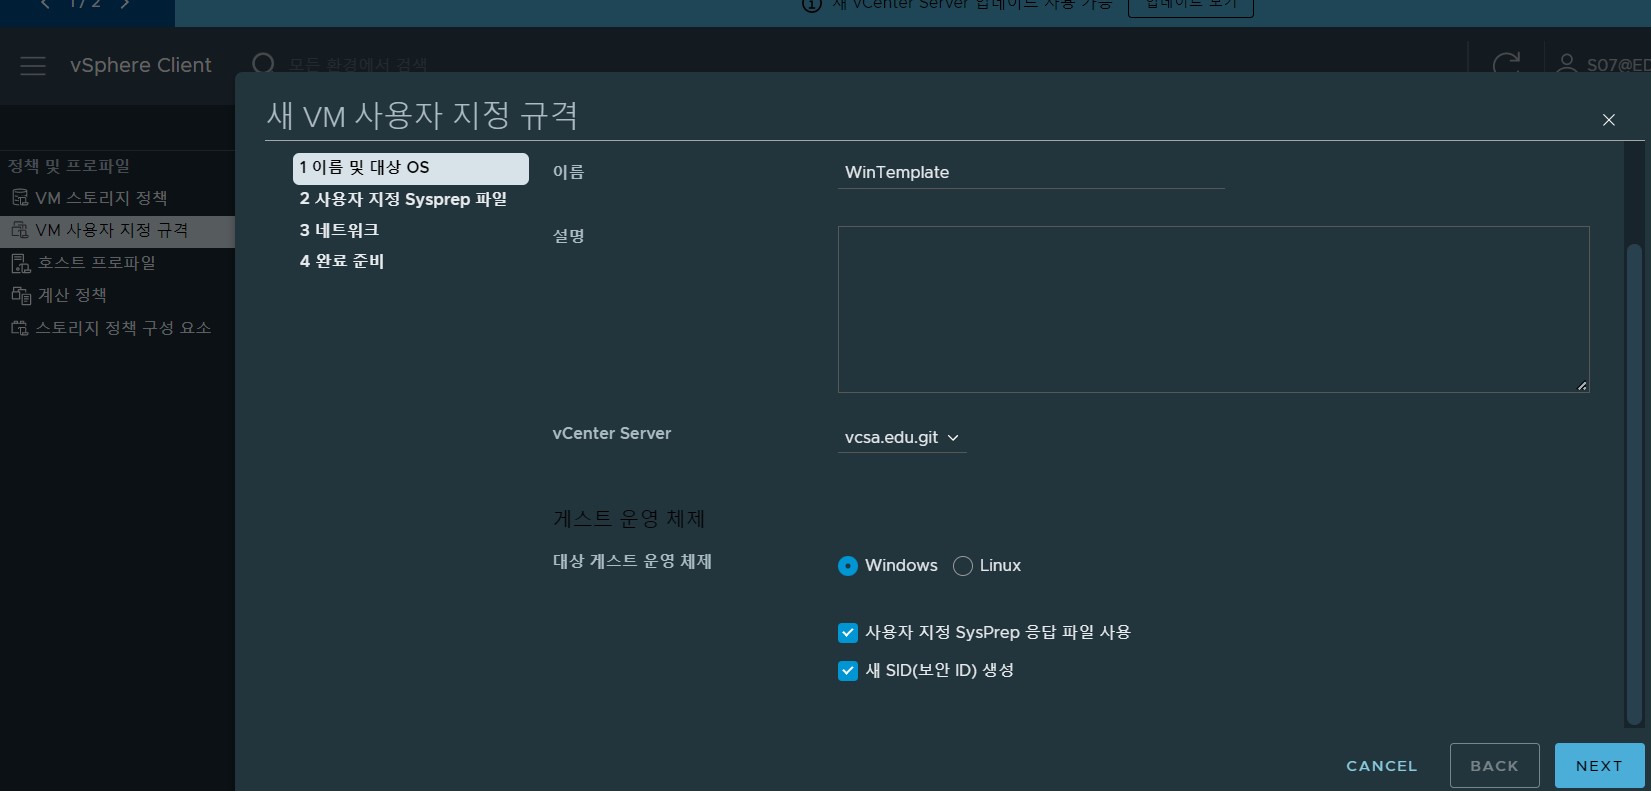
Task: Click the refresh icon in the top bar
Action: [x=1506, y=65]
